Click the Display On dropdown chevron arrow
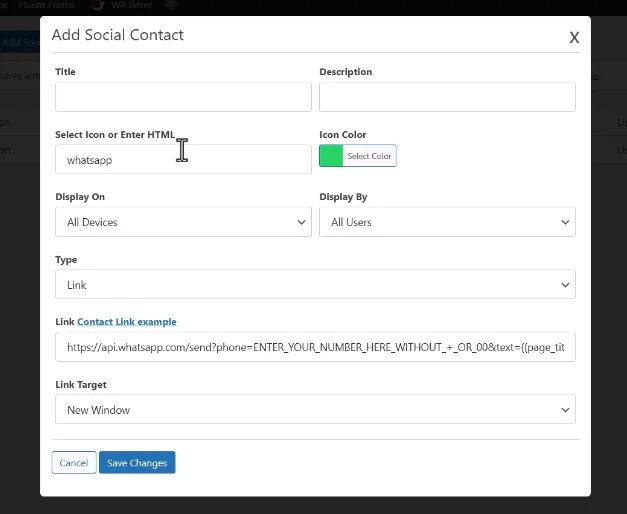 point(301,222)
